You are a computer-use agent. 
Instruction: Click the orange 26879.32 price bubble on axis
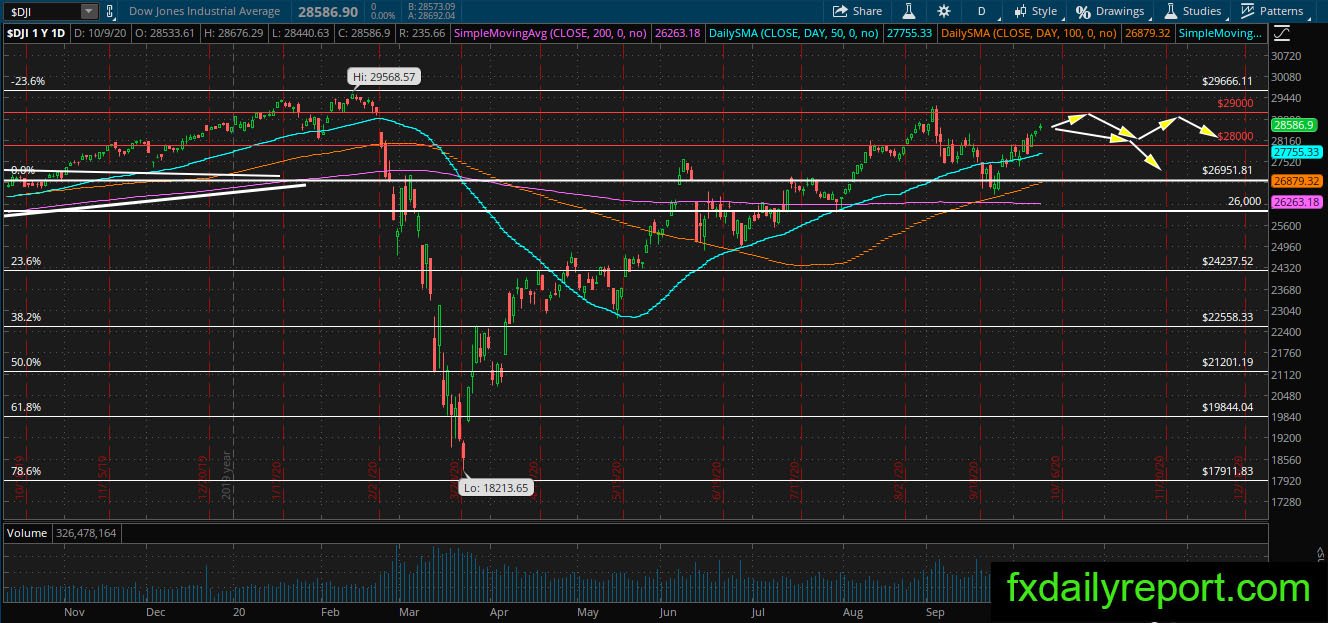pyautogui.click(x=1294, y=181)
